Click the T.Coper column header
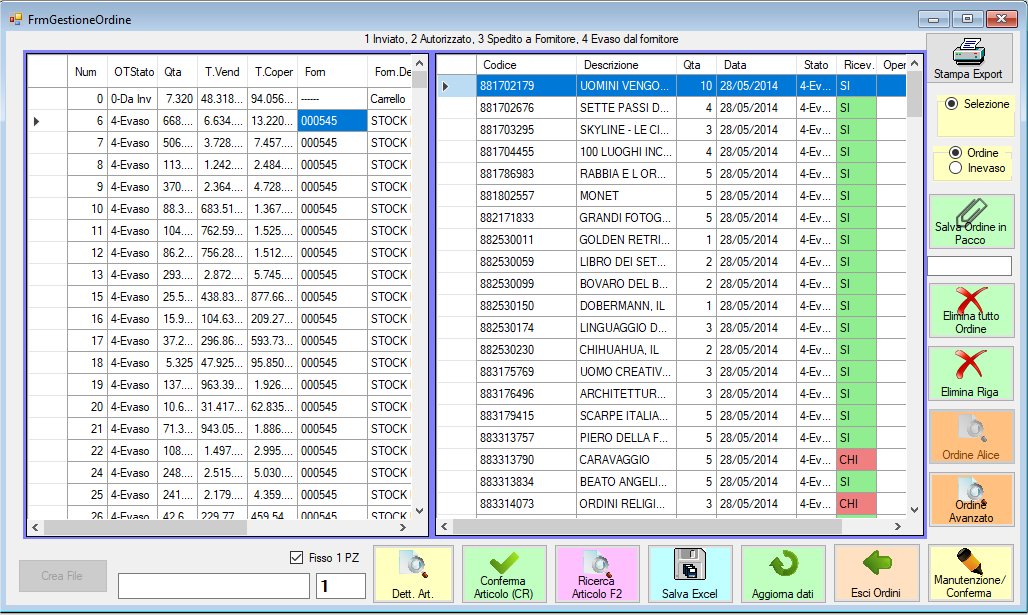Viewport: 1028px width, 615px height. pyautogui.click(x=273, y=71)
